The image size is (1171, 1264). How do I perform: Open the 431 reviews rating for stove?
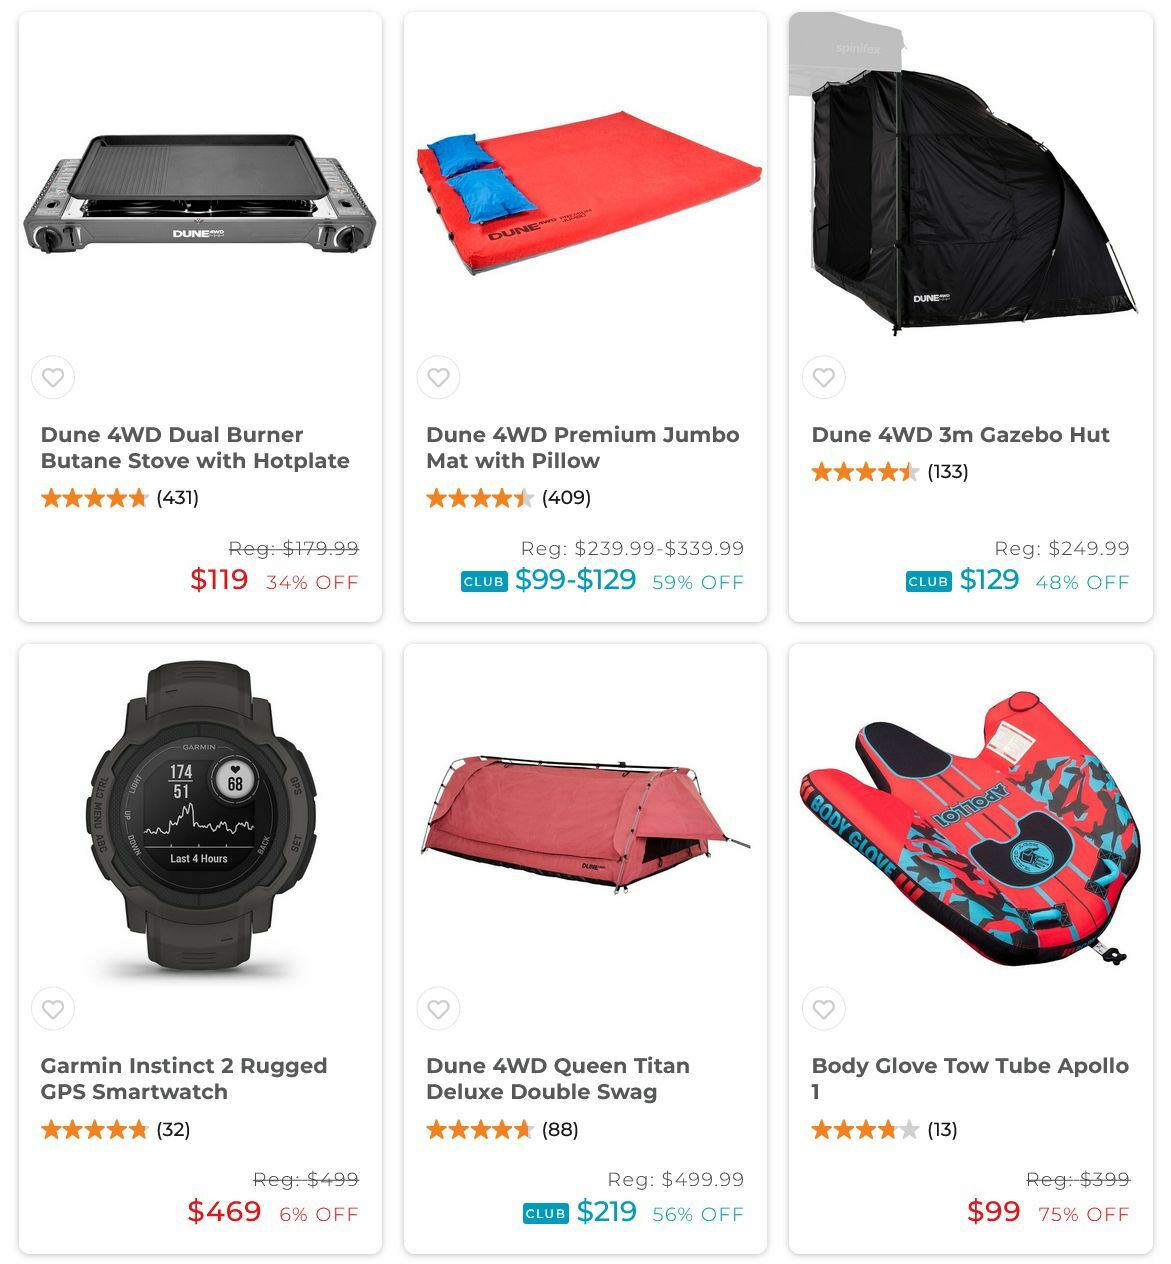tap(120, 498)
